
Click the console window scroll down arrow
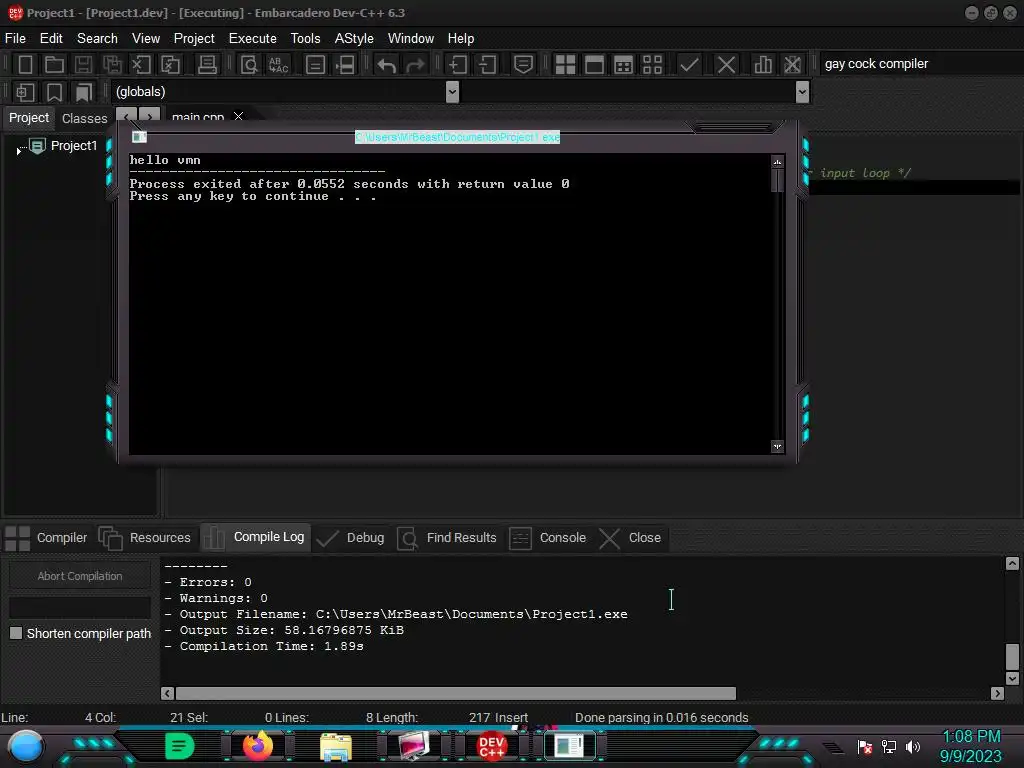[x=776, y=447]
